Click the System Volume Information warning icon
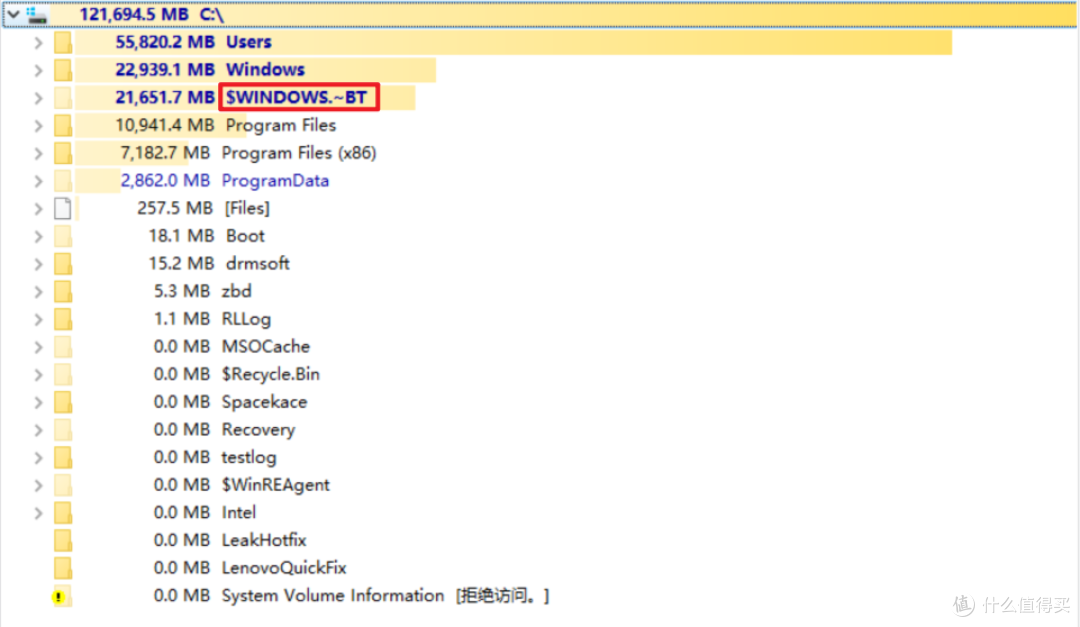The height and width of the screenshot is (627, 1080). 60,596
